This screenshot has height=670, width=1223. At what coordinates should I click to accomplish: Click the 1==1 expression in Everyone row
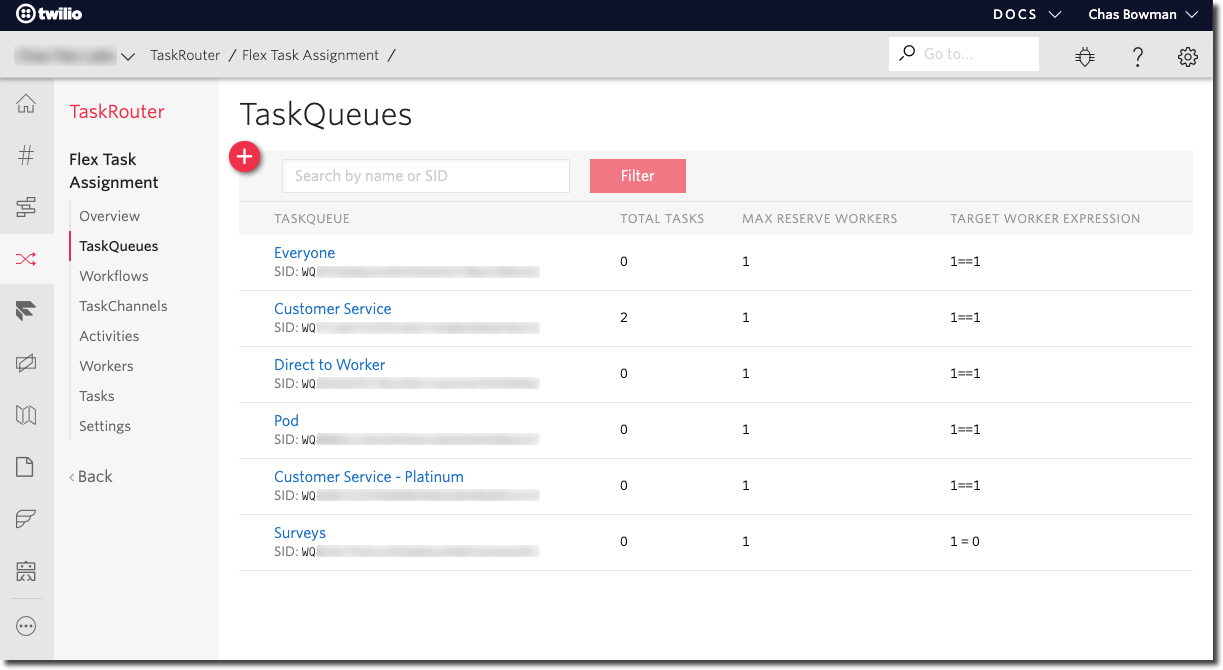click(965, 261)
